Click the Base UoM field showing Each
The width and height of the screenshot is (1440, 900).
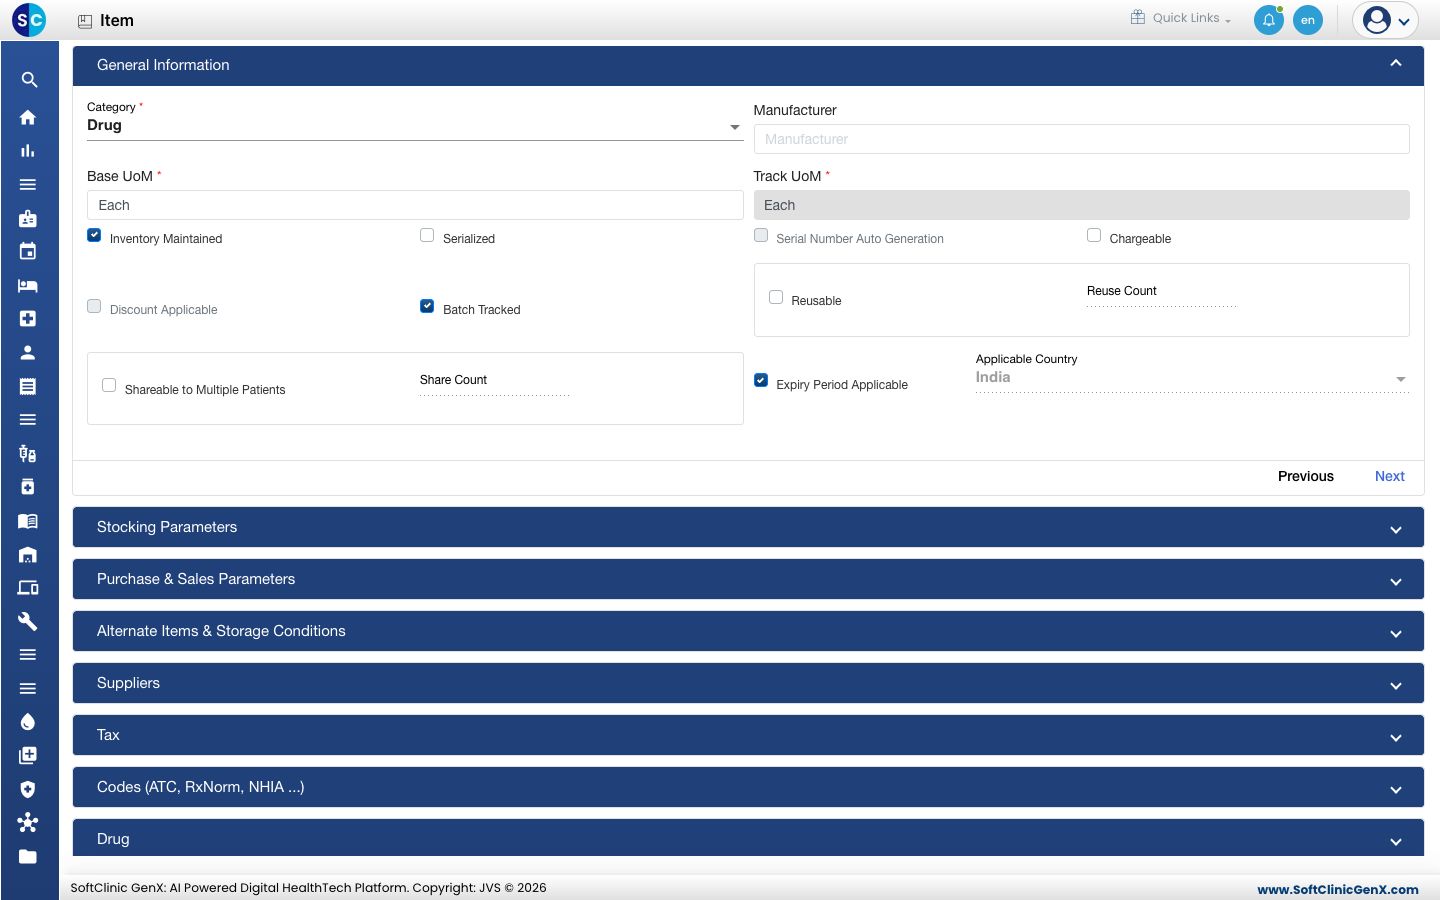pyautogui.click(x=415, y=205)
